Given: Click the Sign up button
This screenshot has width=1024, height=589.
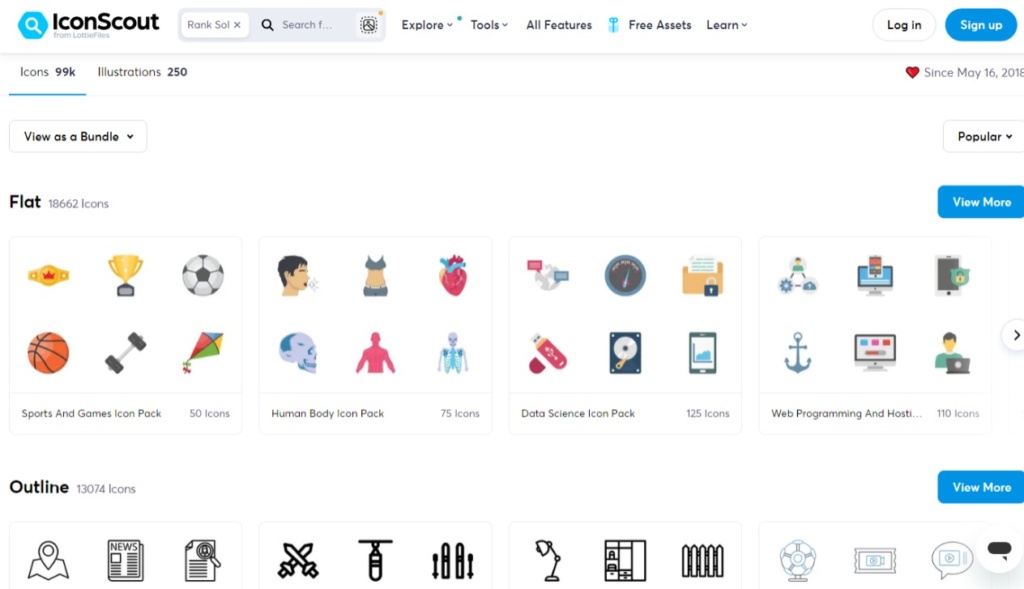Looking at the screenshot, I should pos(980,25).
